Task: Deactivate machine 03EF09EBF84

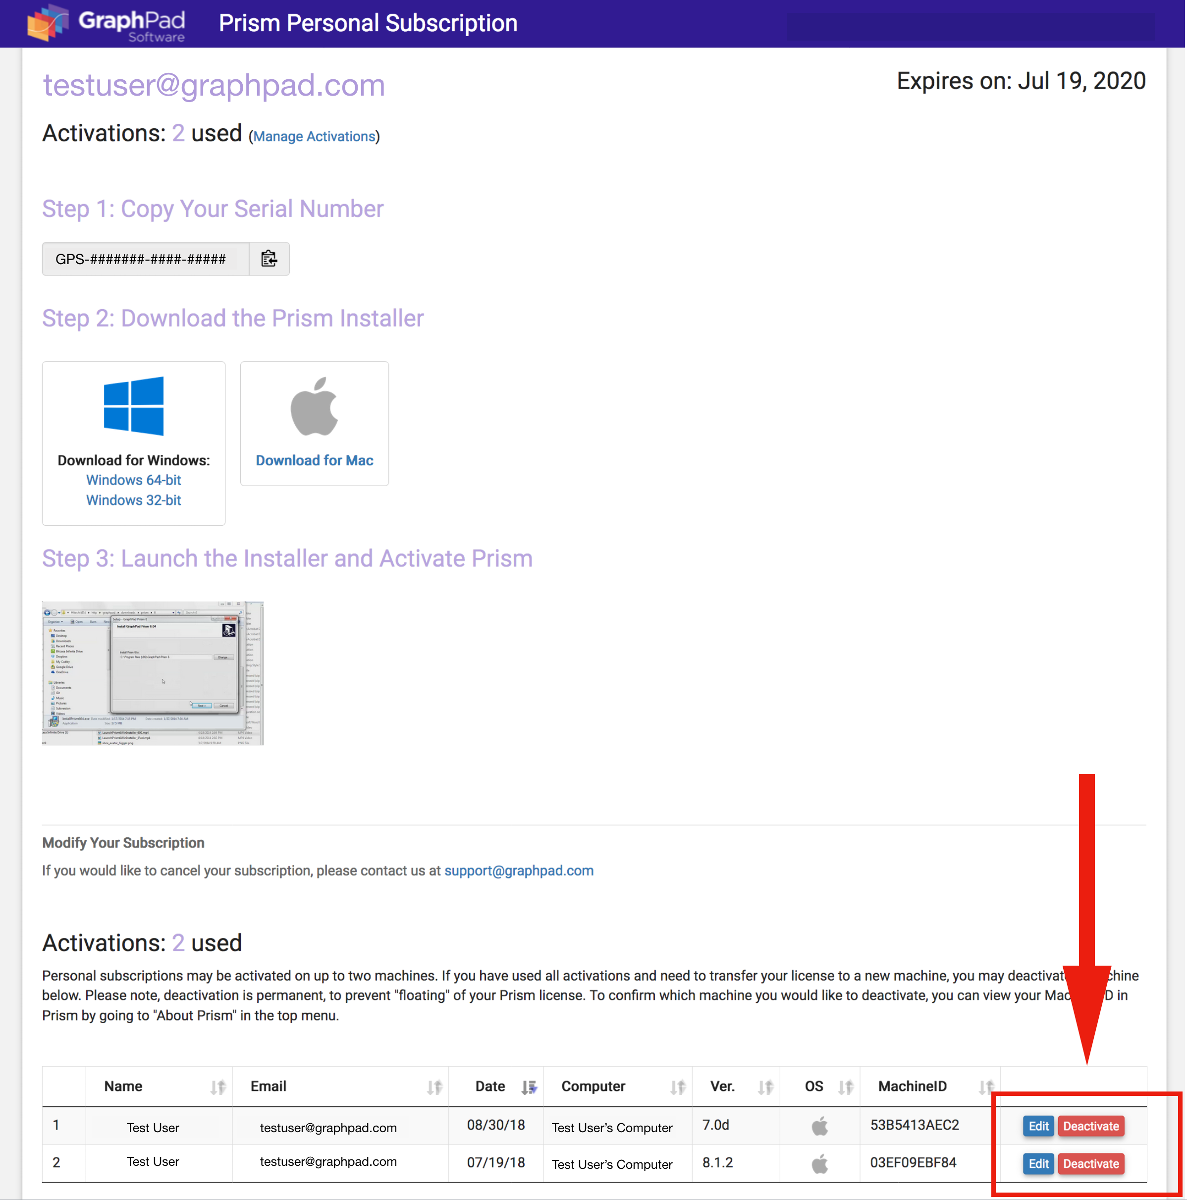Action: coord(1091,1164)
